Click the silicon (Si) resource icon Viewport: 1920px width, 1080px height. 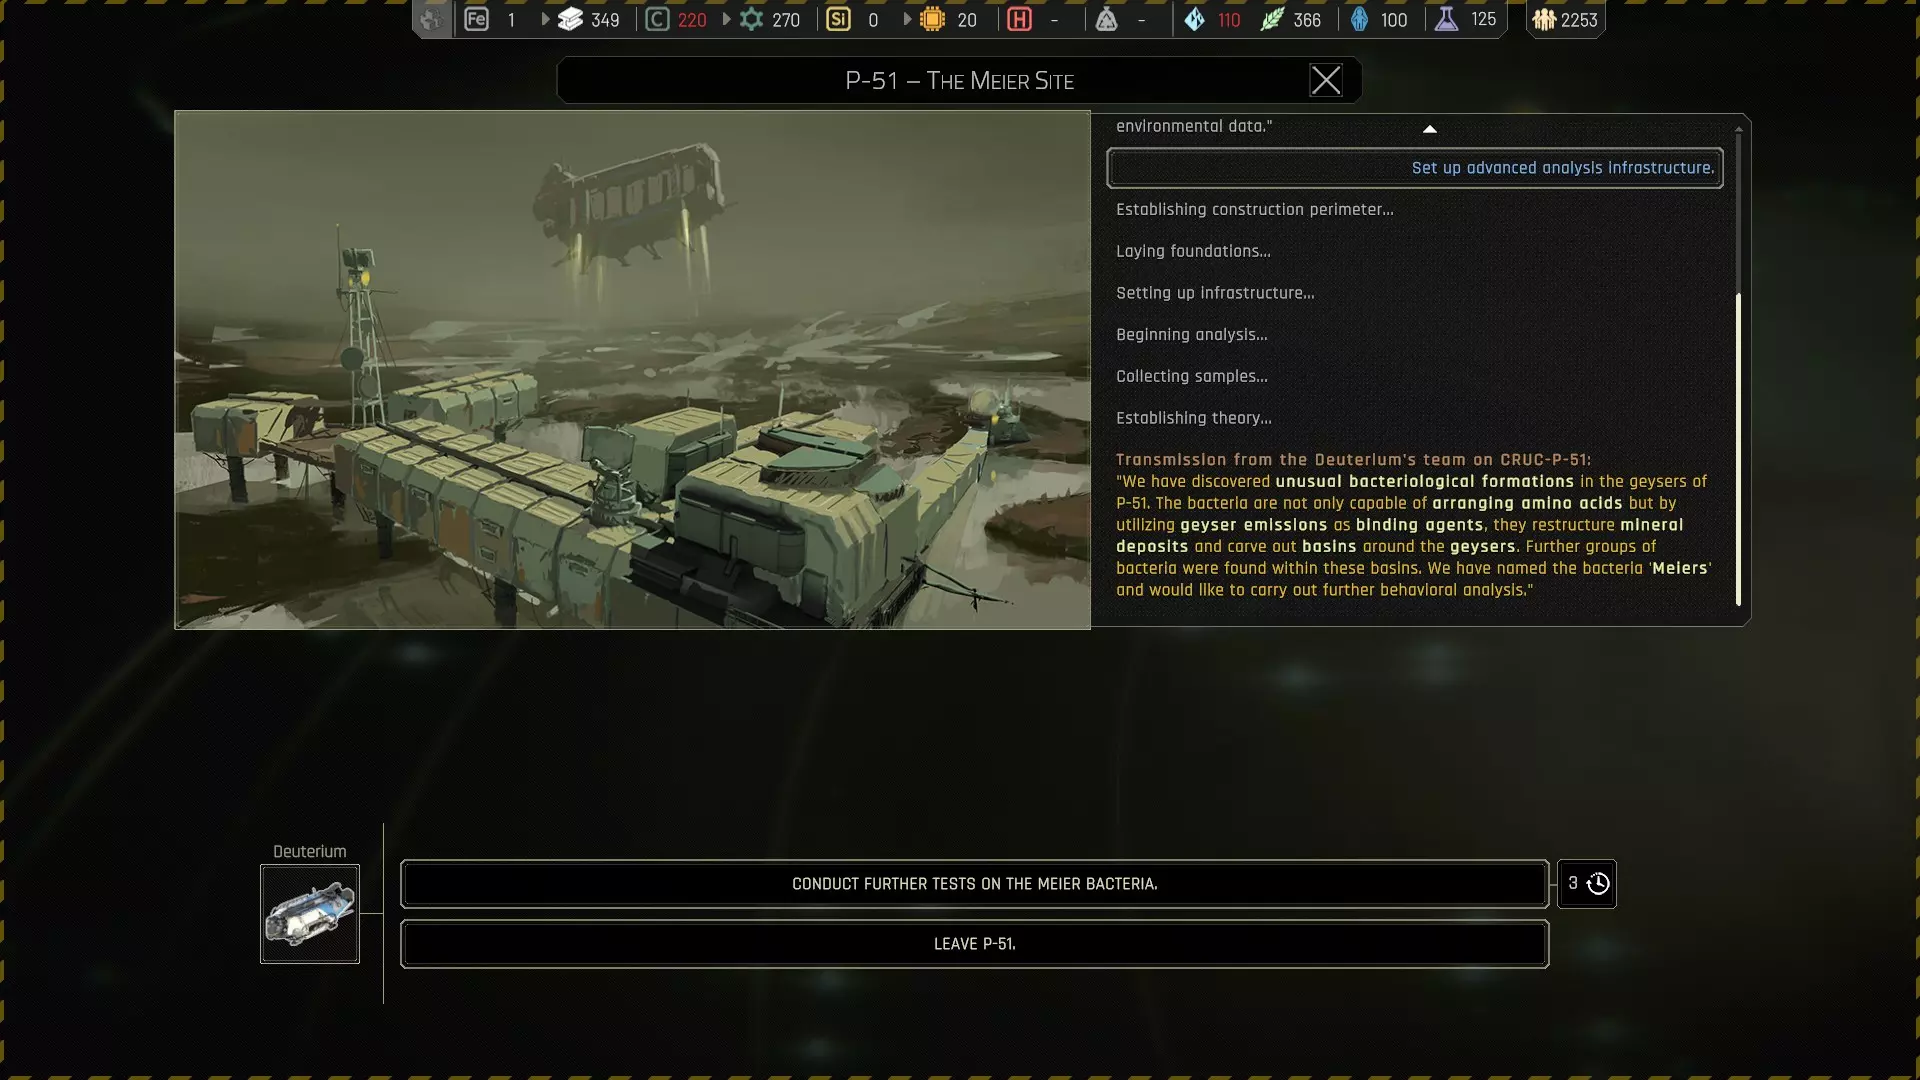coord(838,19)
